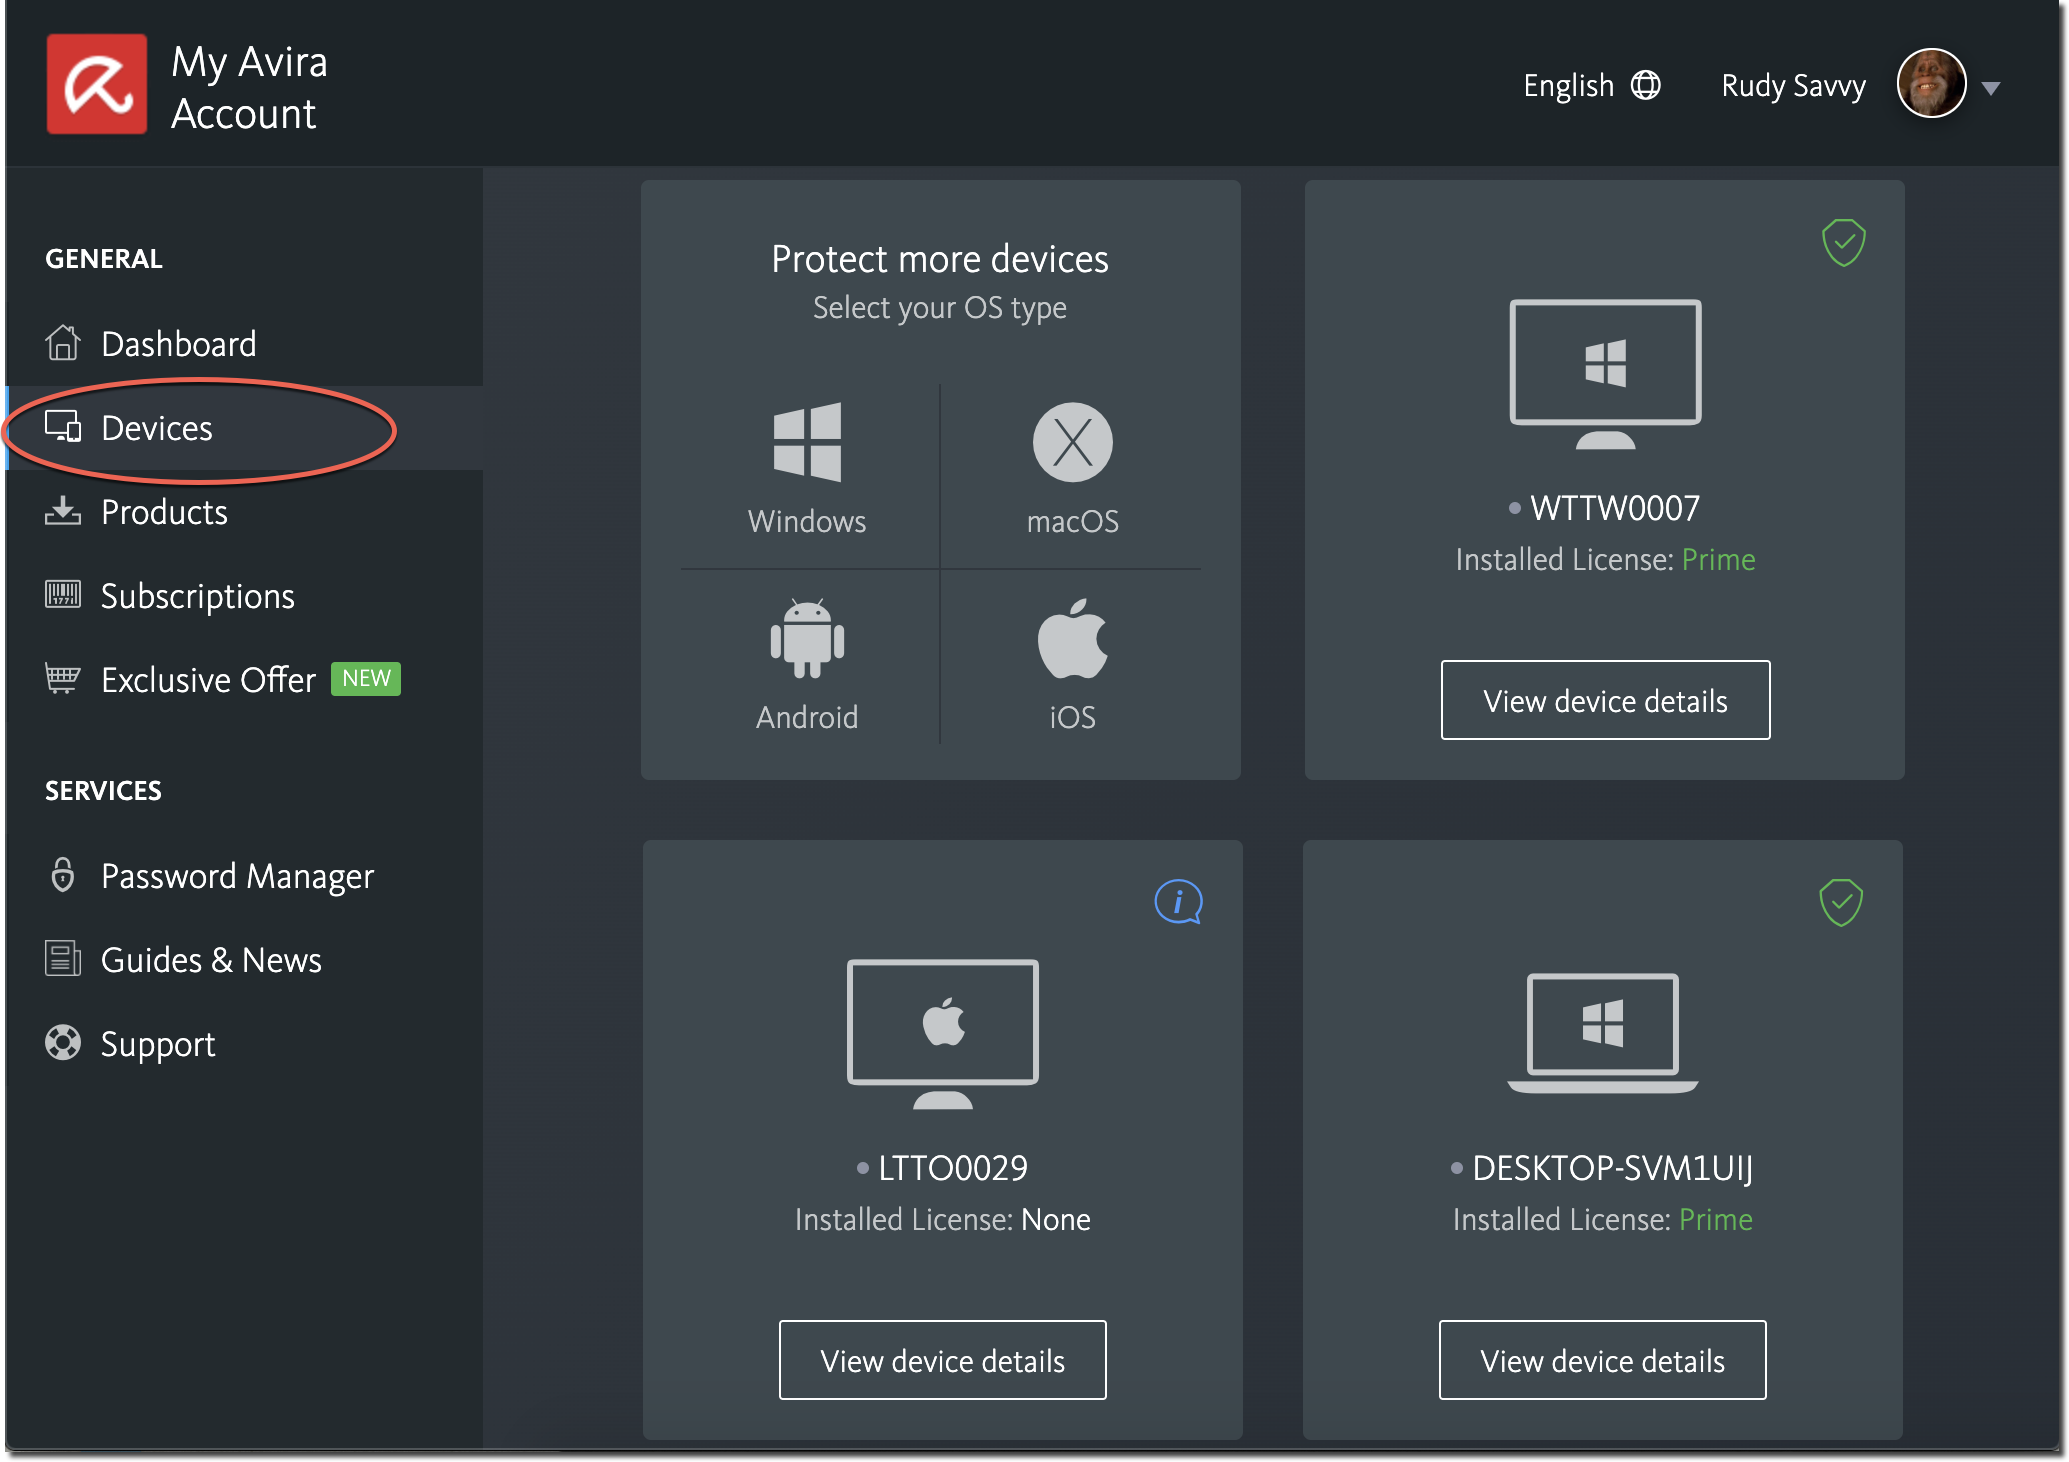Click the globe language icon
The width and height of the screenshot is (2069, 1462).
point(1646,85)
